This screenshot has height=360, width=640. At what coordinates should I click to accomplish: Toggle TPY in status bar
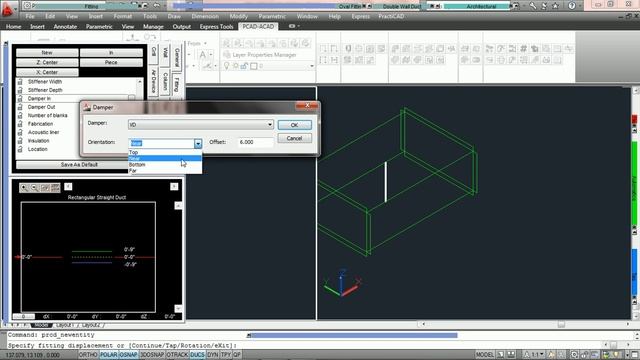(226, 355)
